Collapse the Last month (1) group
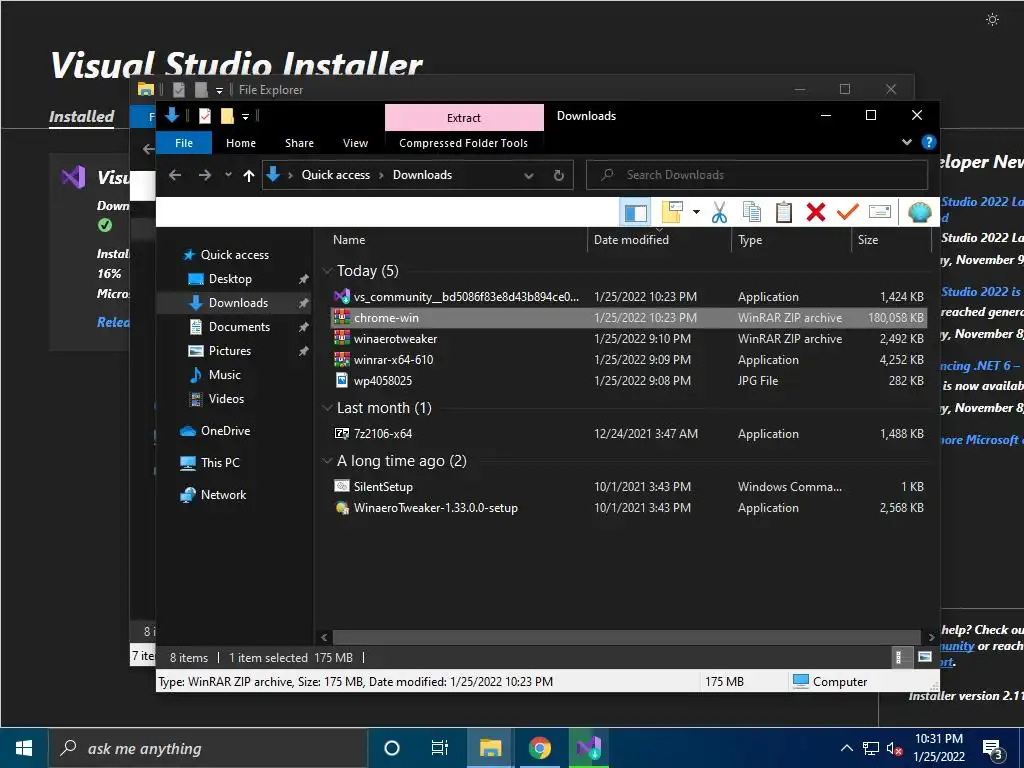 327,408
